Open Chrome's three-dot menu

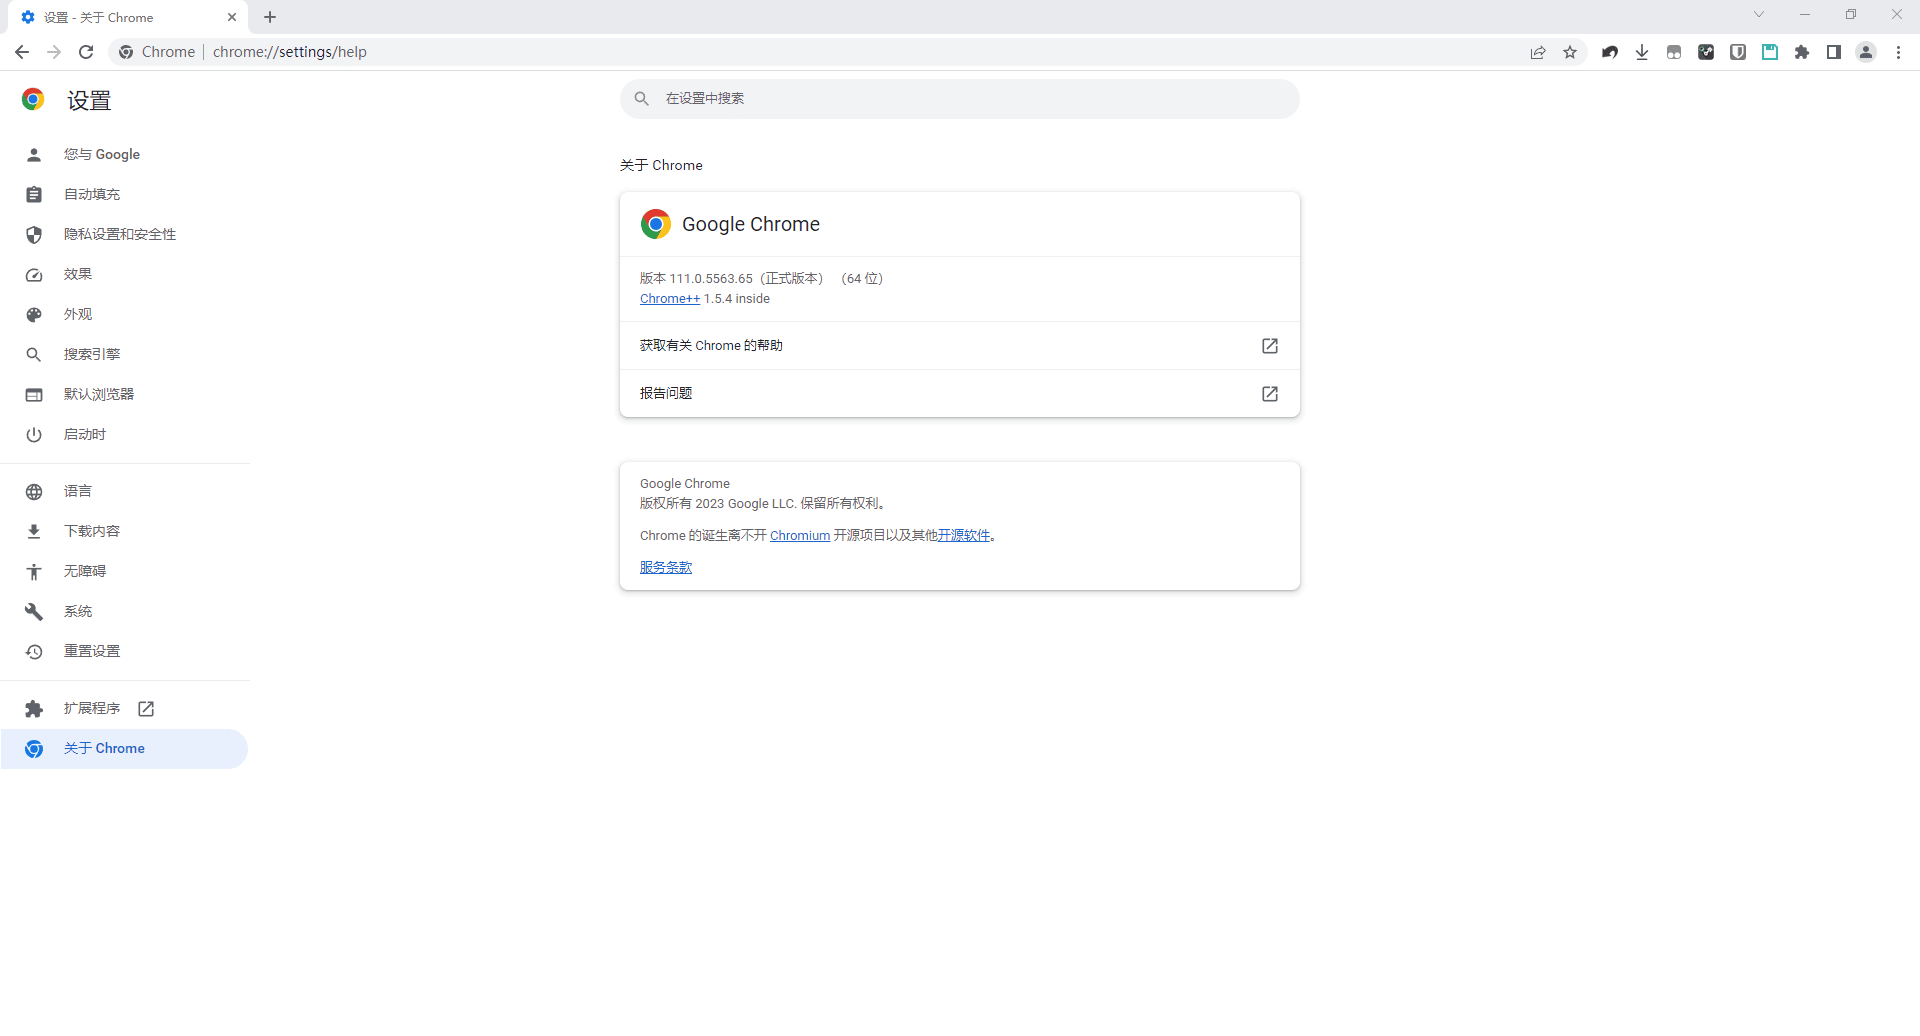click(x=1898, y=52)
